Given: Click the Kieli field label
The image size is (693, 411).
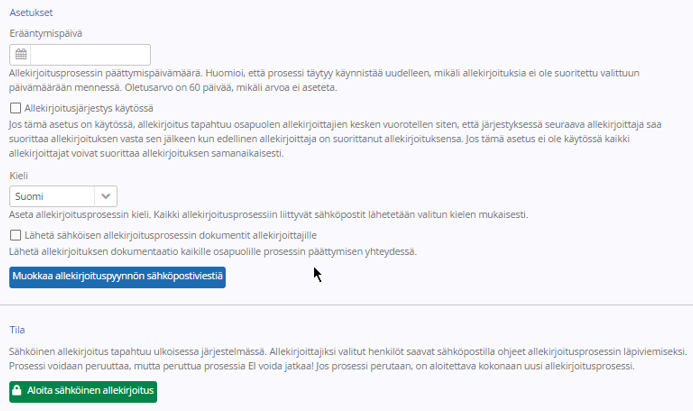Looking at the screenshot, I should click(x=19, y=175).
